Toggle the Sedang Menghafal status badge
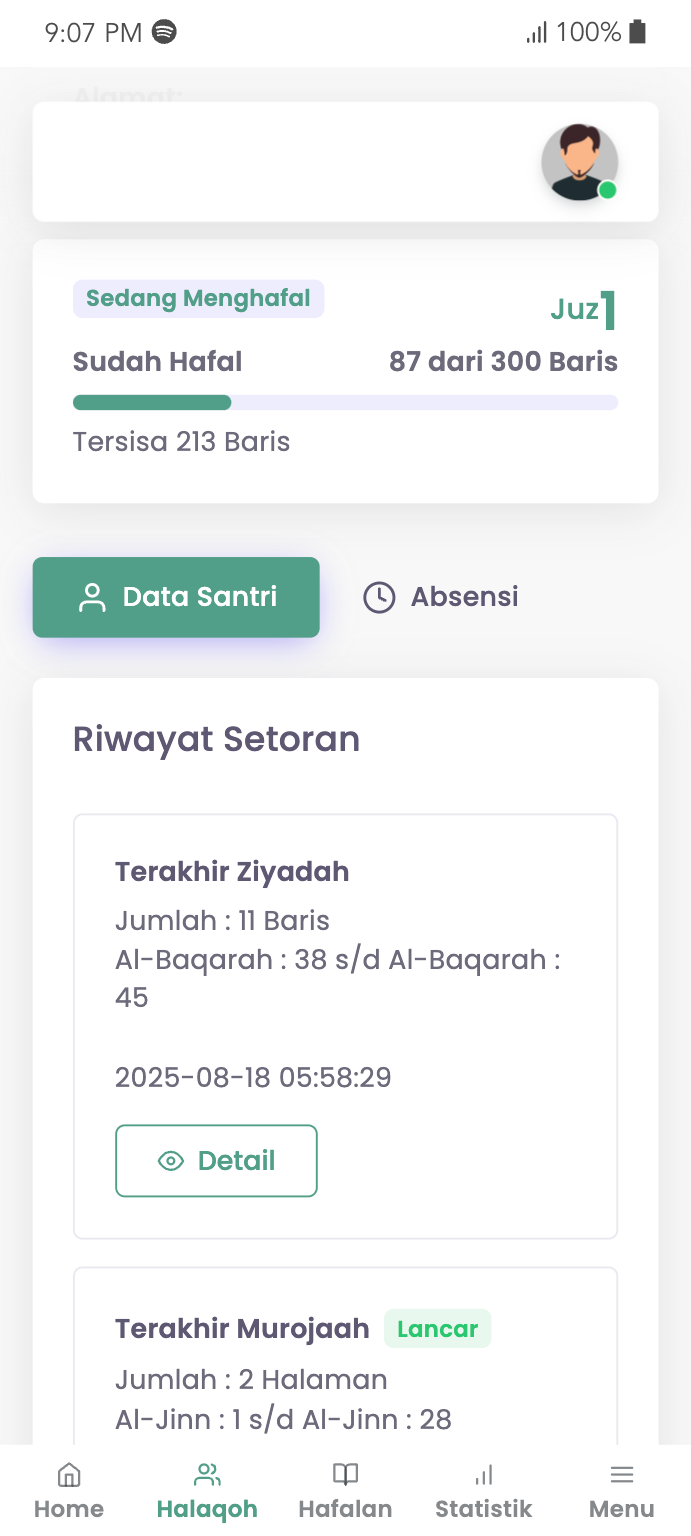Screen dimensions: 691x1536 198,298
